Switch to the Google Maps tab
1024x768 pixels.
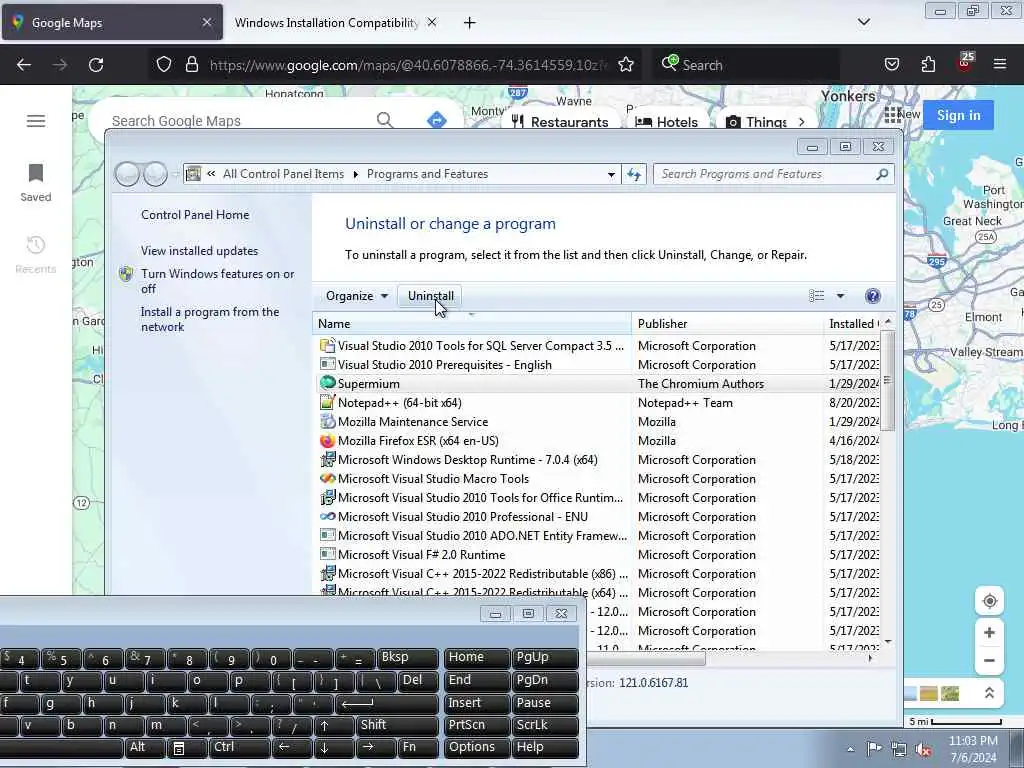[x=112, y=22]
